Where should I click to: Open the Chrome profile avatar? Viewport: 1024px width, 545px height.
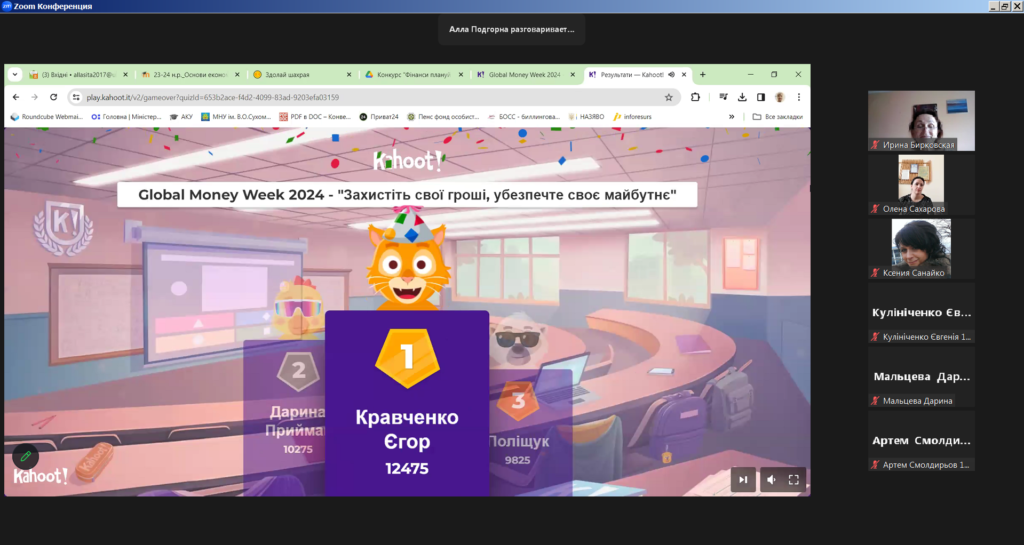(780, 97)
